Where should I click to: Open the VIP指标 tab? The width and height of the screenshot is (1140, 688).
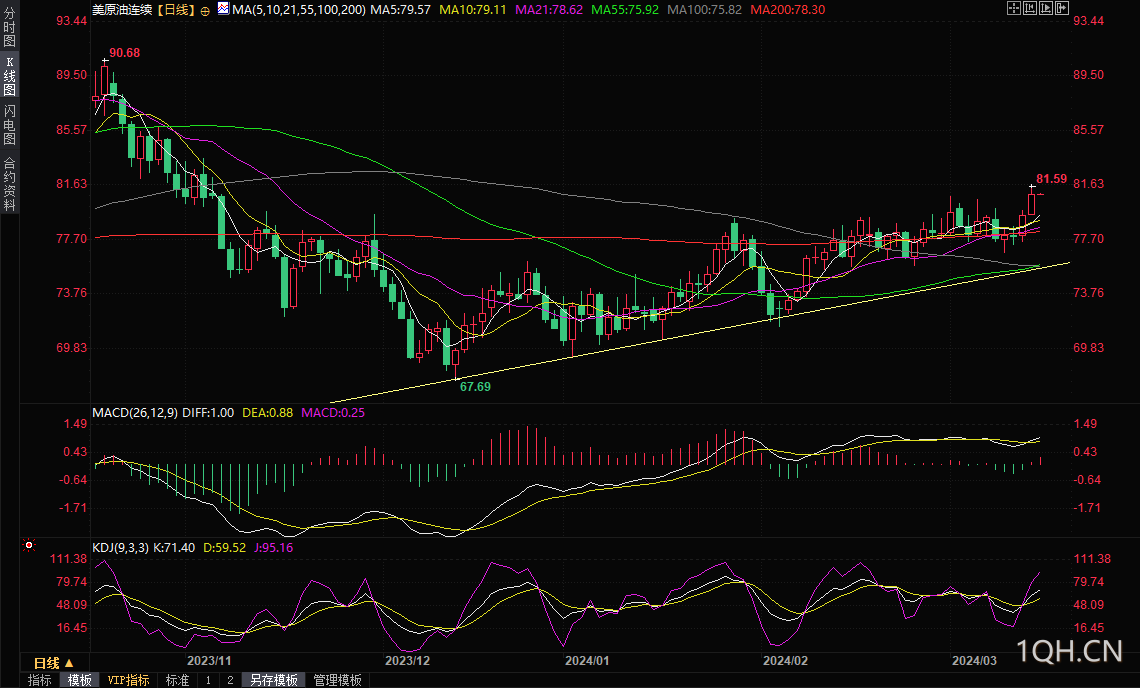[x=129, y=680]
